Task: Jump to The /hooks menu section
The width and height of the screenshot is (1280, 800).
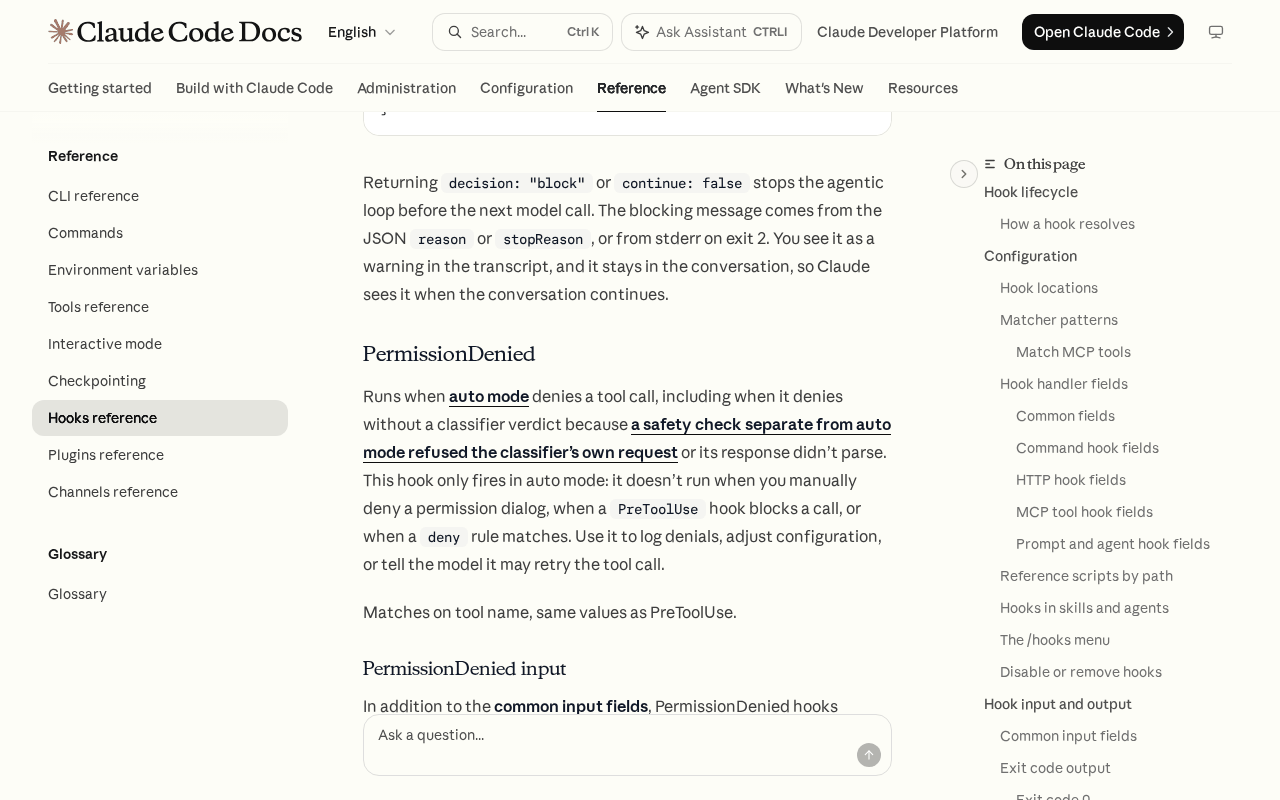Action: tap(1055, 640)
